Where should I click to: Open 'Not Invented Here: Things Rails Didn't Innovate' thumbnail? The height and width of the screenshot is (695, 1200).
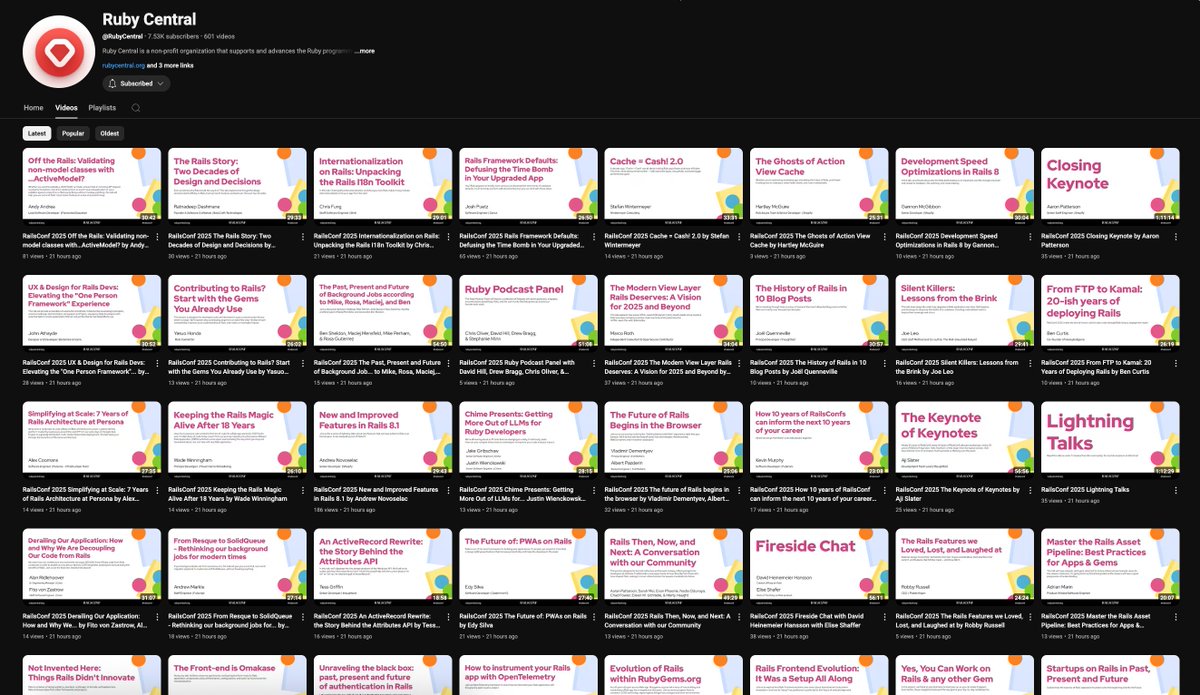(92, 675)
